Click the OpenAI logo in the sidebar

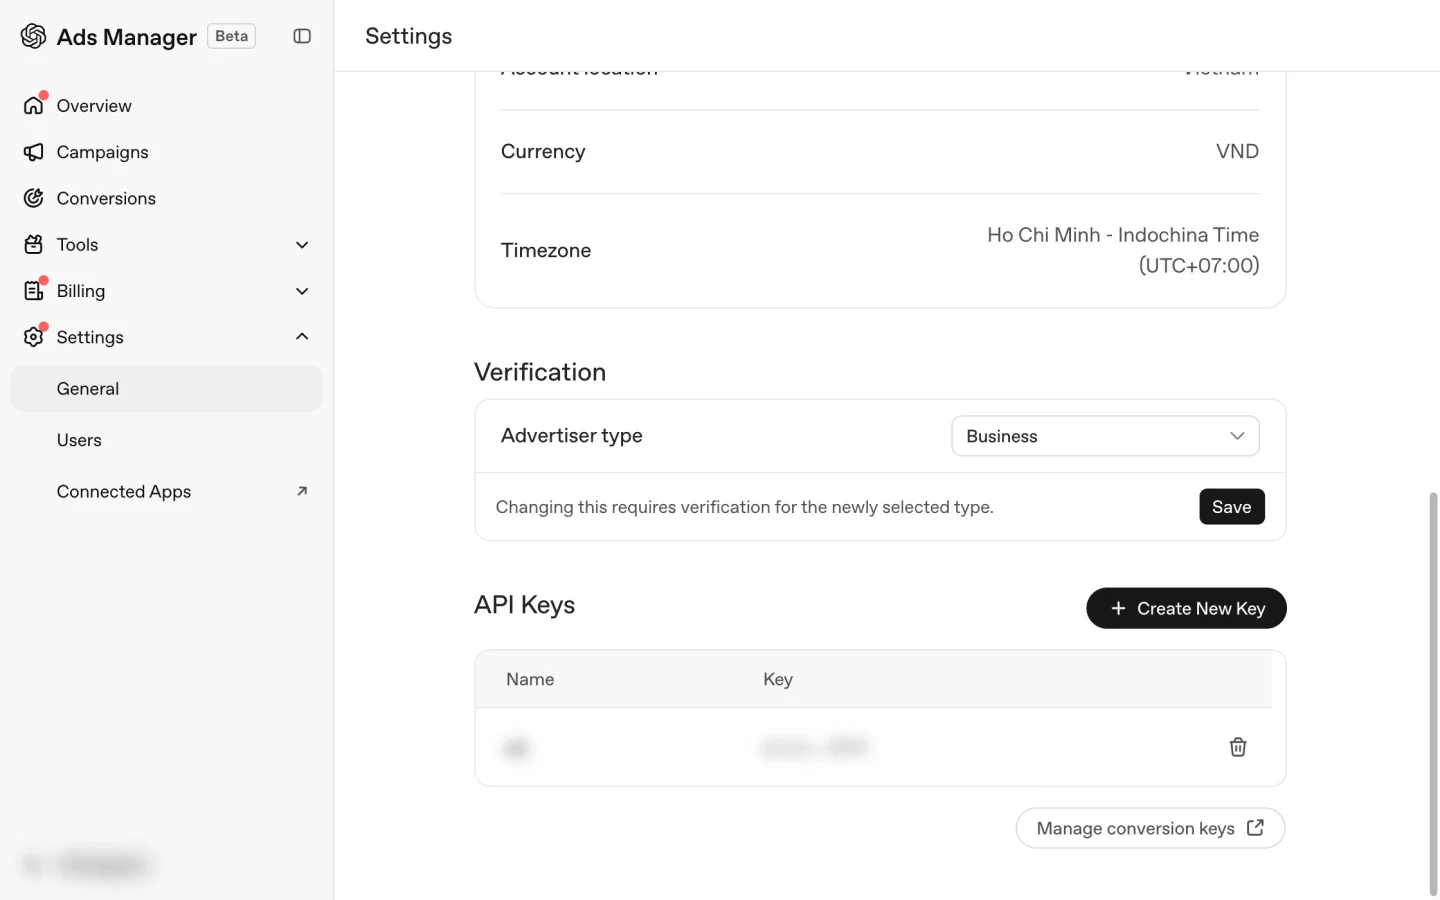pyautogui.click(x=33, y=36)
